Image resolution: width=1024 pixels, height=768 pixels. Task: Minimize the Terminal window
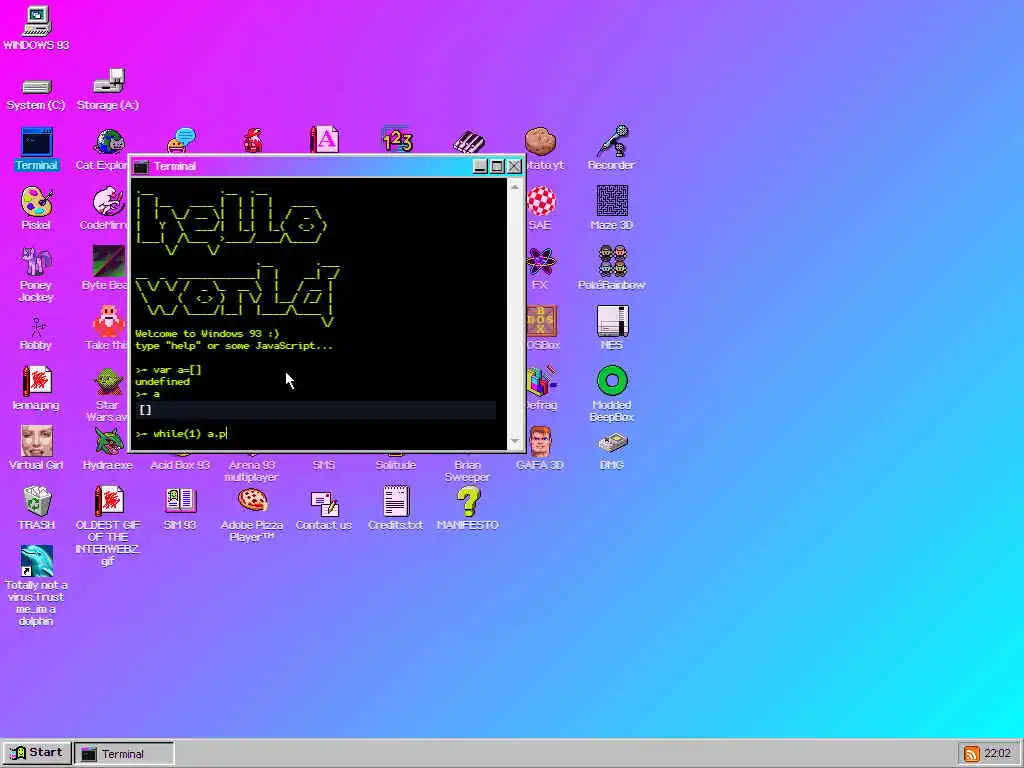point(480,167)
